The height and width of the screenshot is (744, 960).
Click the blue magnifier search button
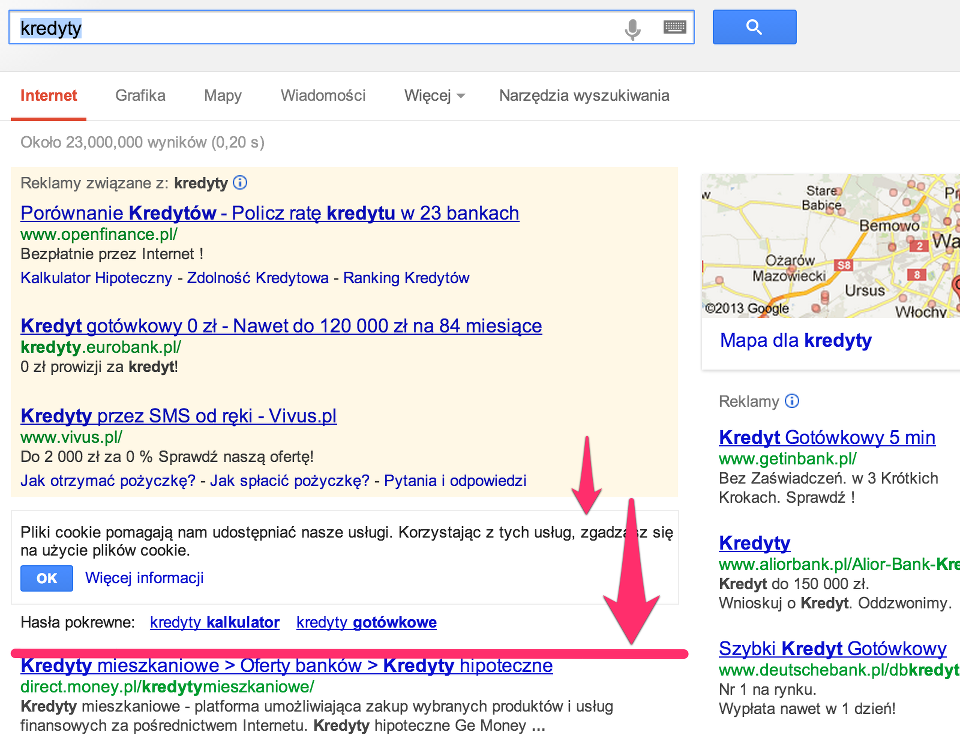[754, 27]
